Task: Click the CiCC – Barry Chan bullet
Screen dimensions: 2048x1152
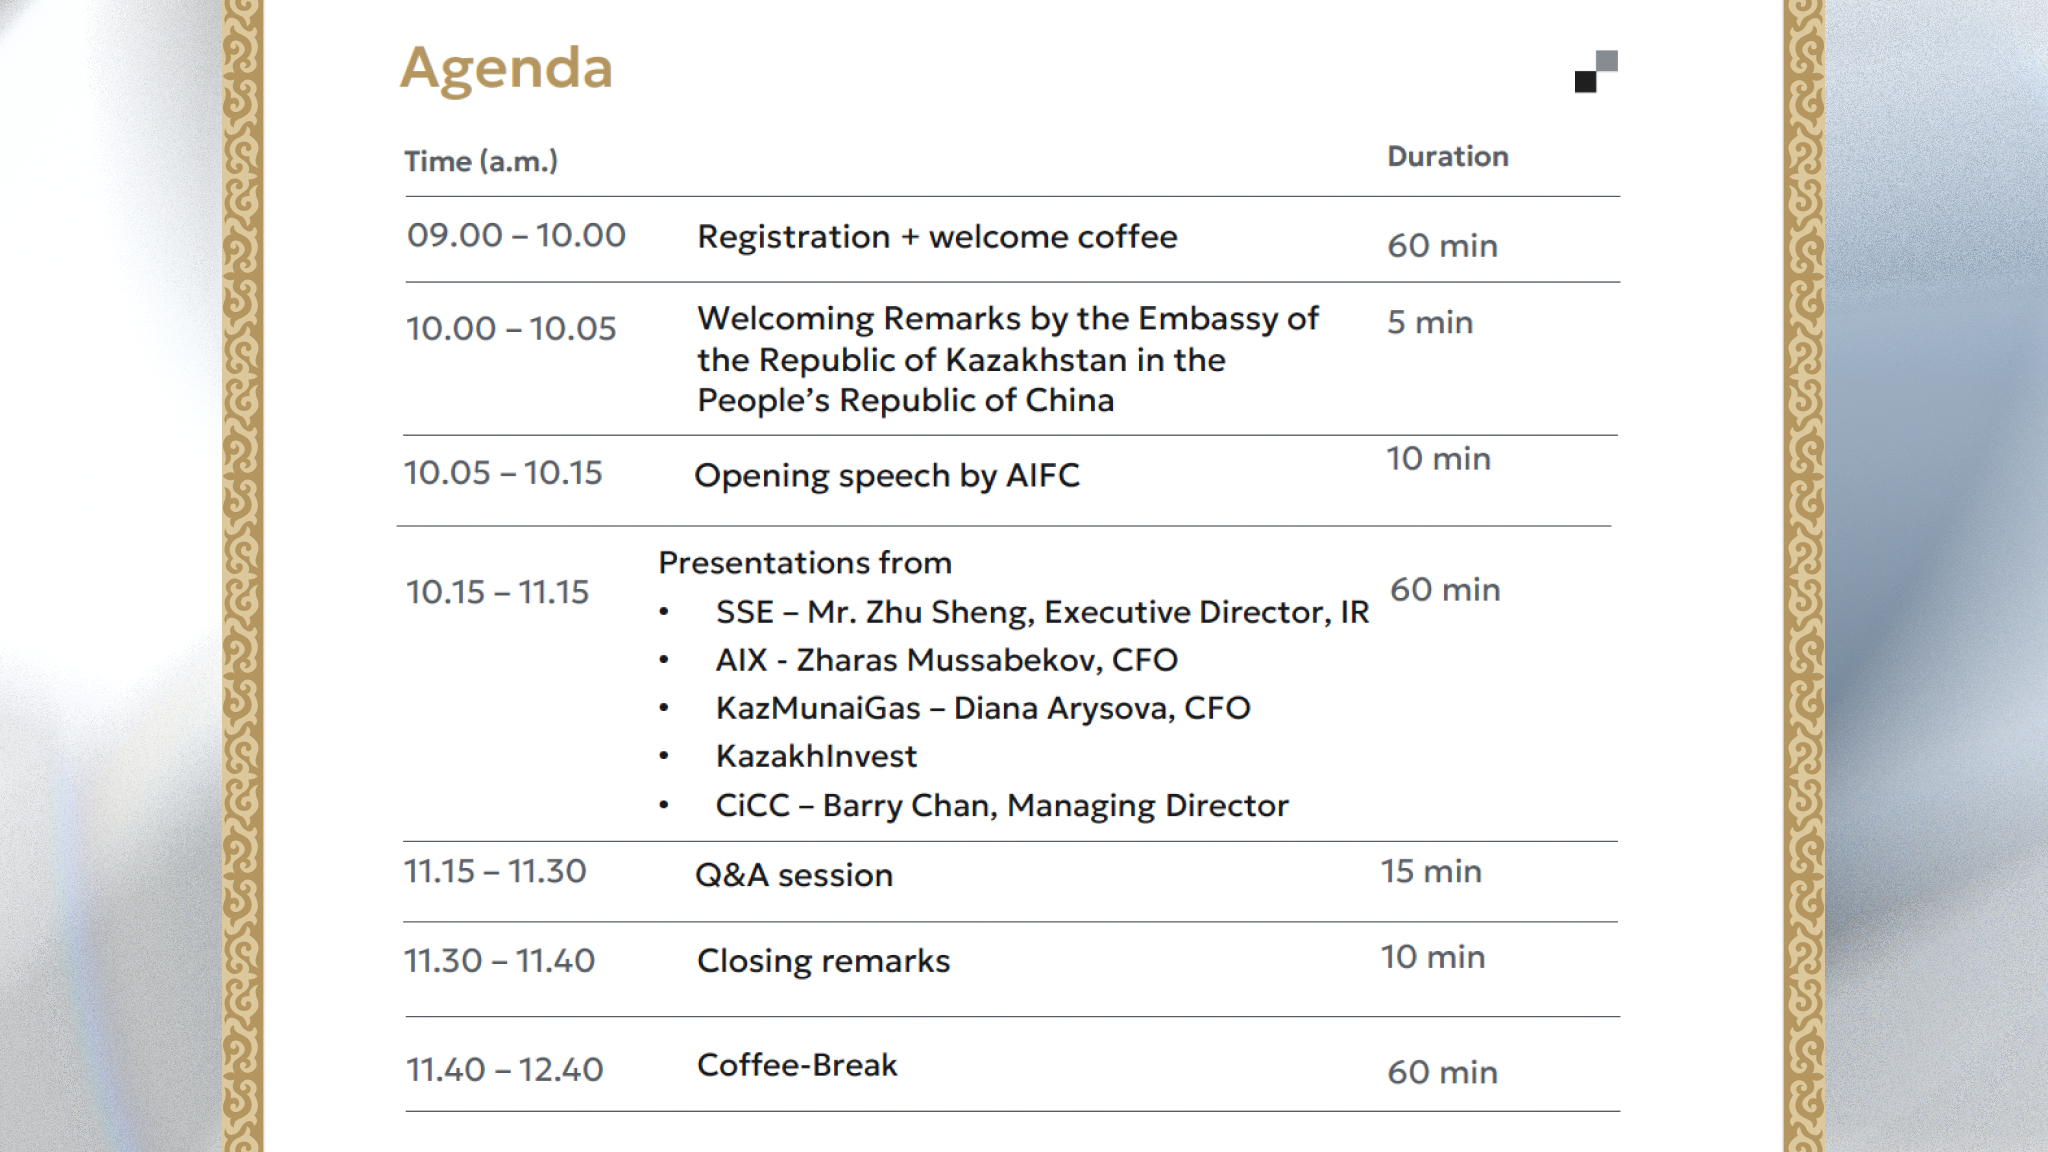Action: point(1002,805)
